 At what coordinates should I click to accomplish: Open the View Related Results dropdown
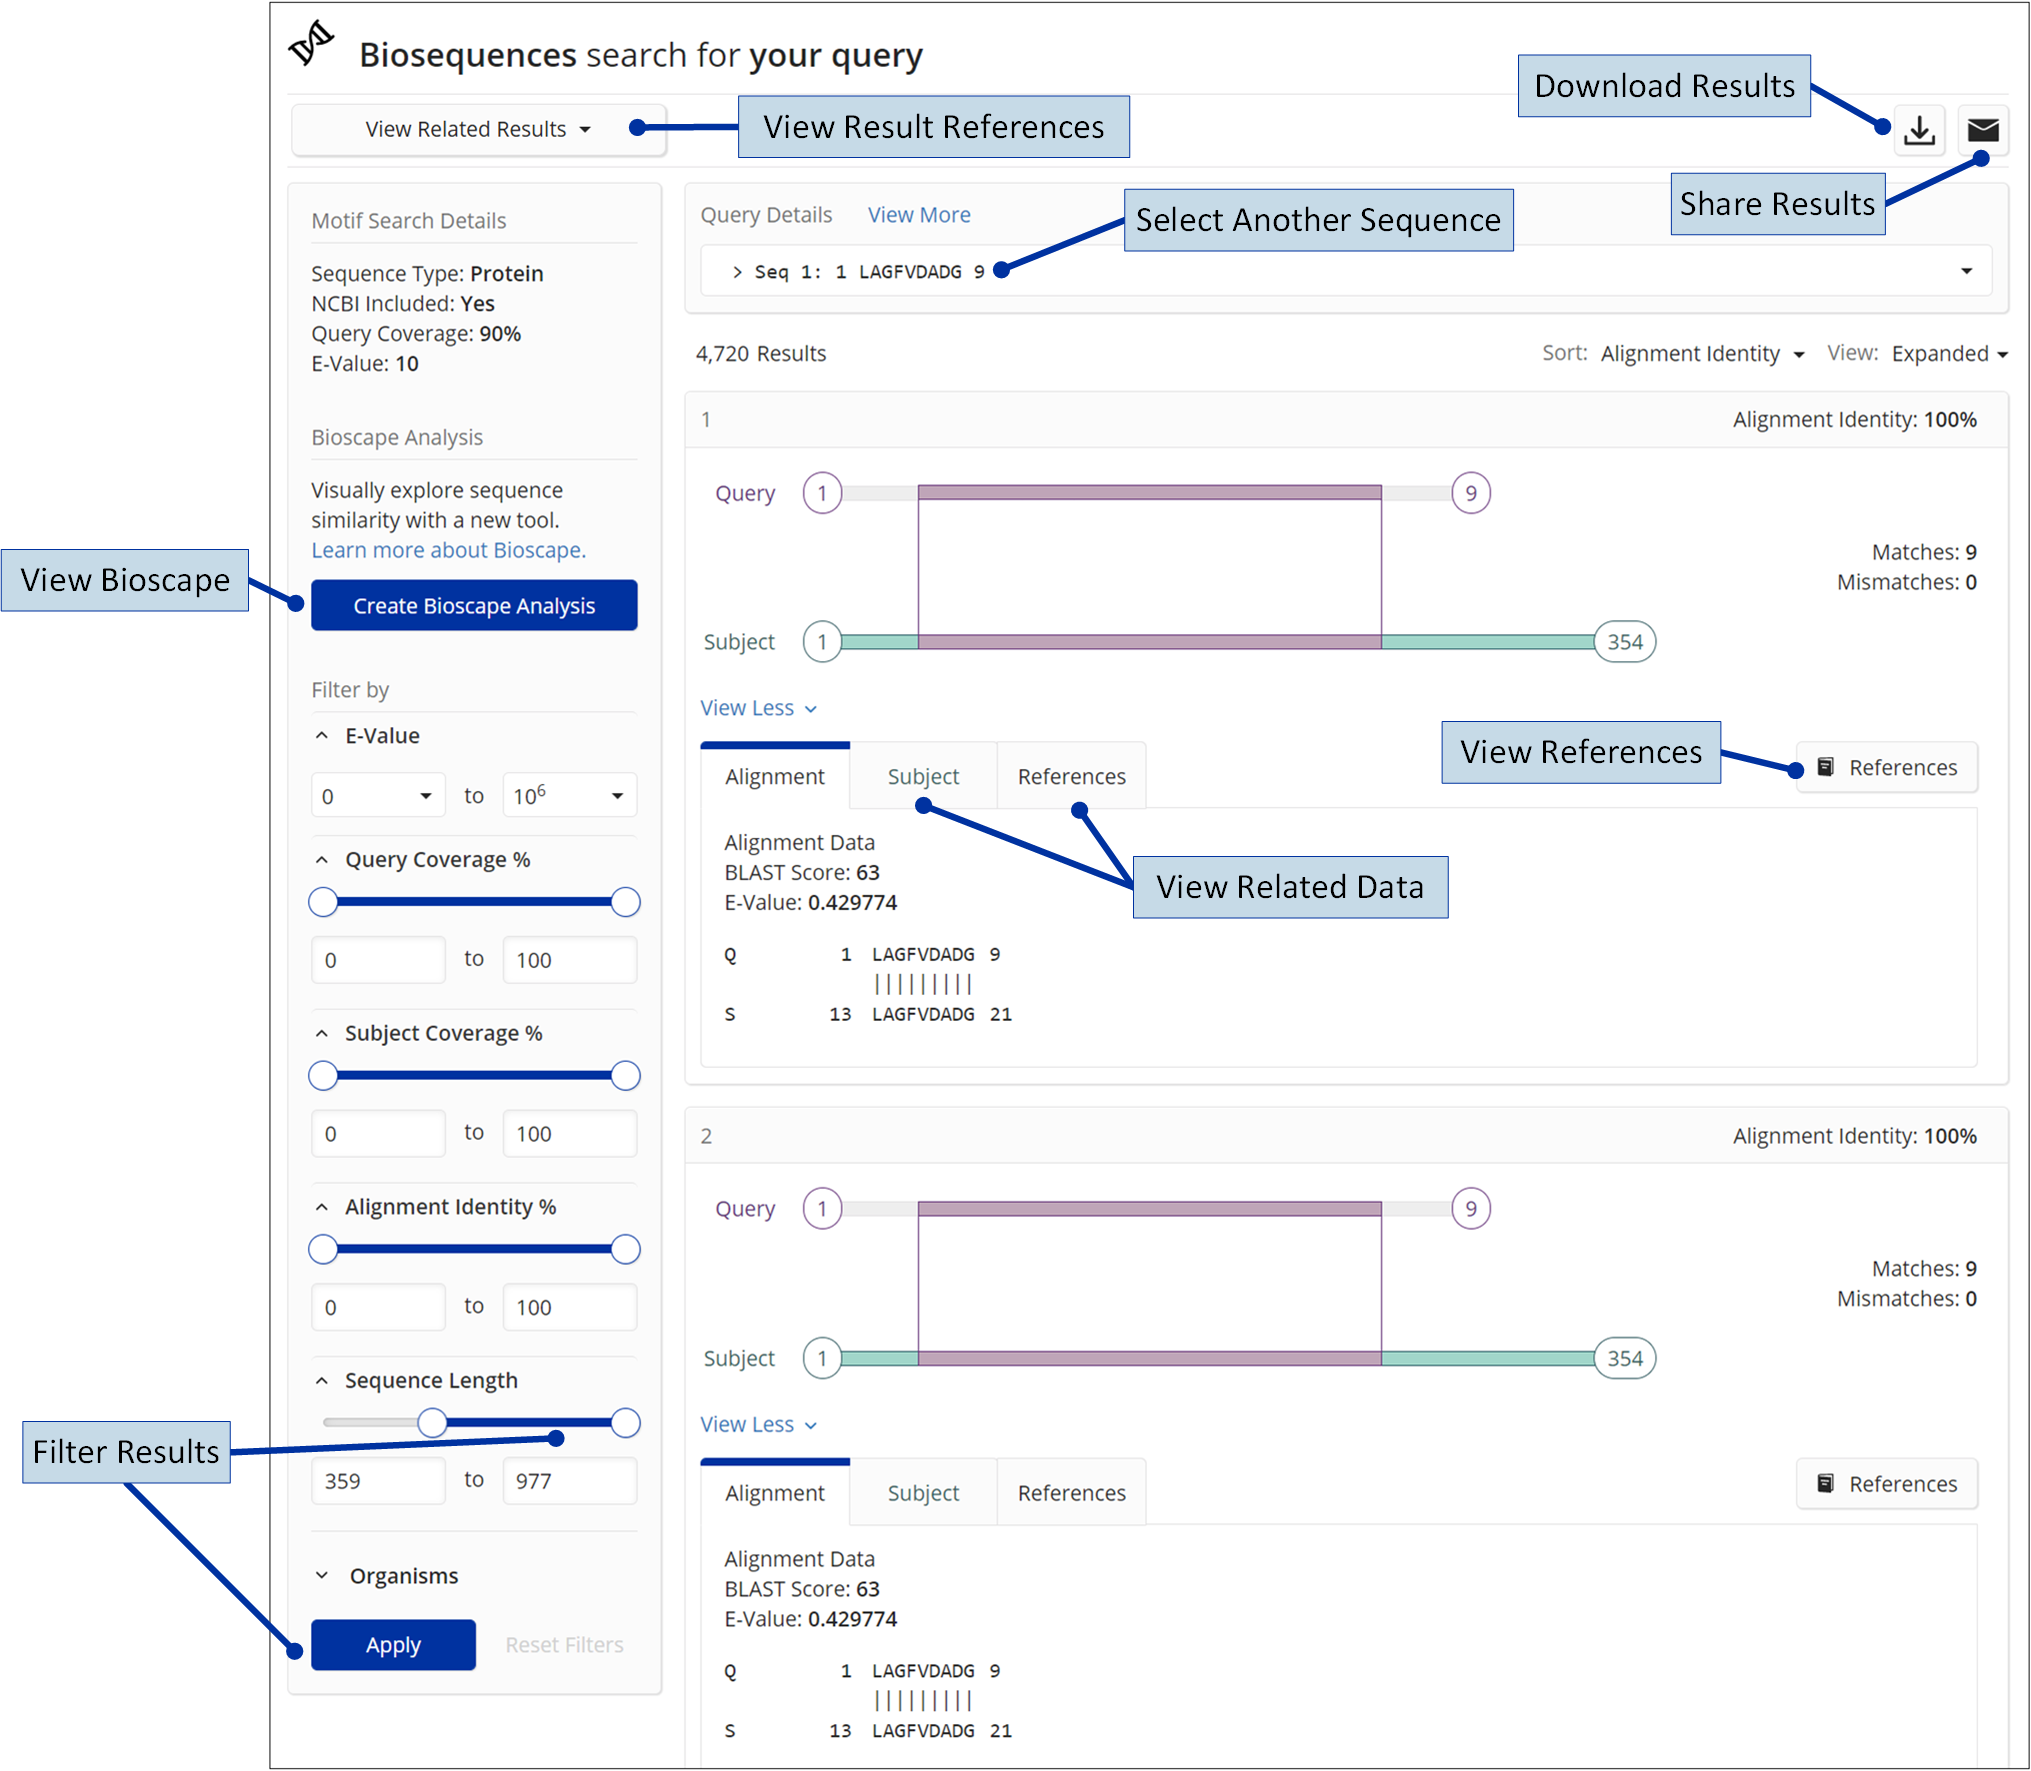pos(478,129)
